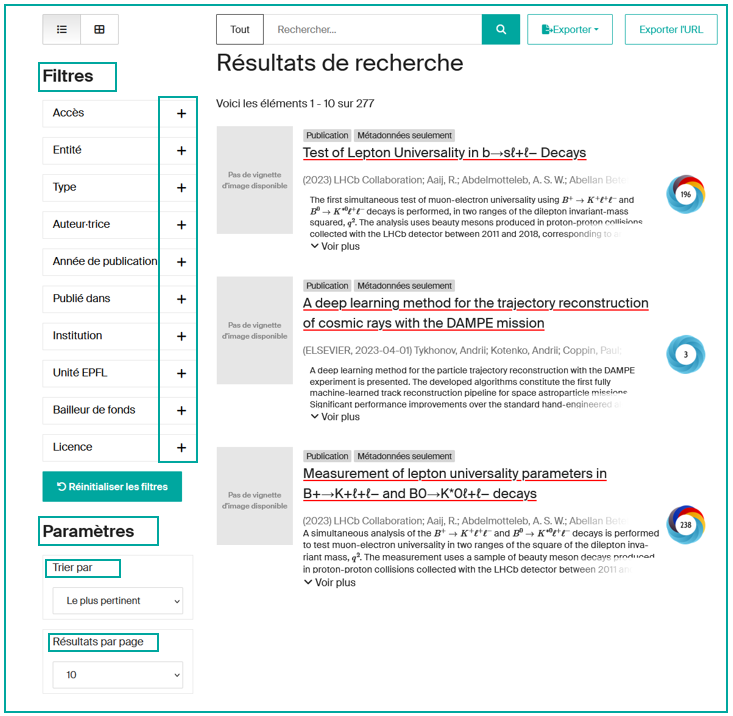Screen dimensions: 733x716
Task: Expand the Année de publication filter
Action: click(181, 262)
